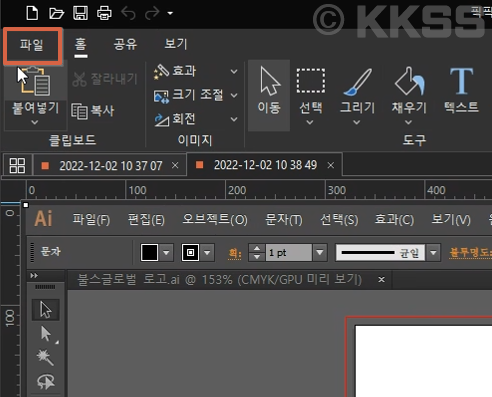Screen dimensions: 492x397
Task: Select Illustrator's Direct Selection tool
Action: pyautogui.click(x=46, y=334)
